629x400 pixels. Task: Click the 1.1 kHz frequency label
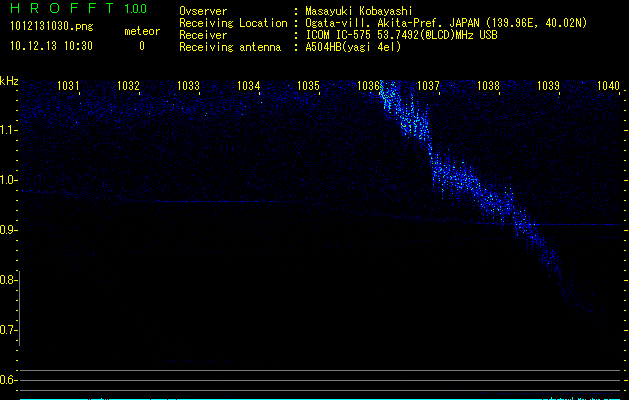pyautogui.click(x=9, y=130)
